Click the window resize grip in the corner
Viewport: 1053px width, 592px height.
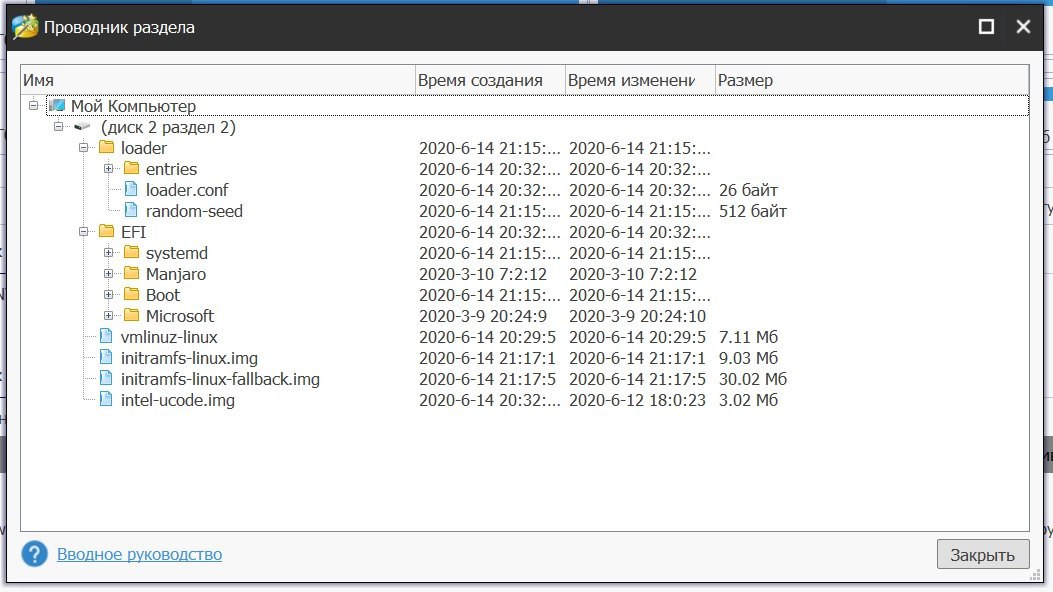coord(1035,575)
